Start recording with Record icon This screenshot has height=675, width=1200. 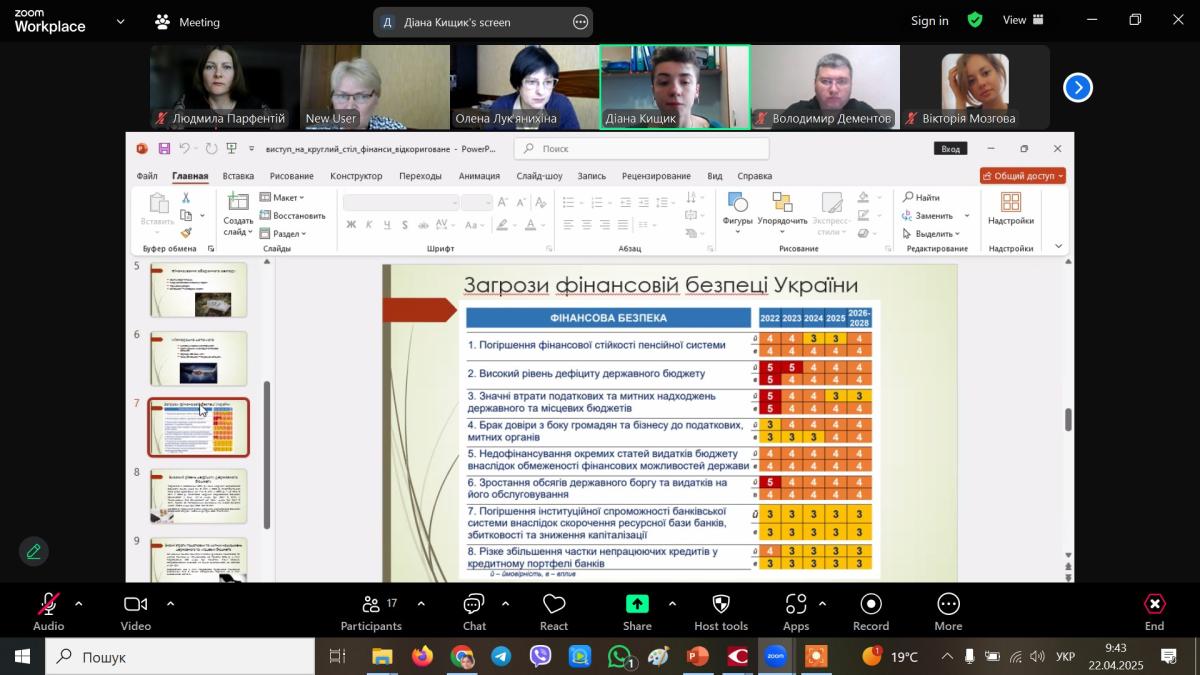coord(871,611)
